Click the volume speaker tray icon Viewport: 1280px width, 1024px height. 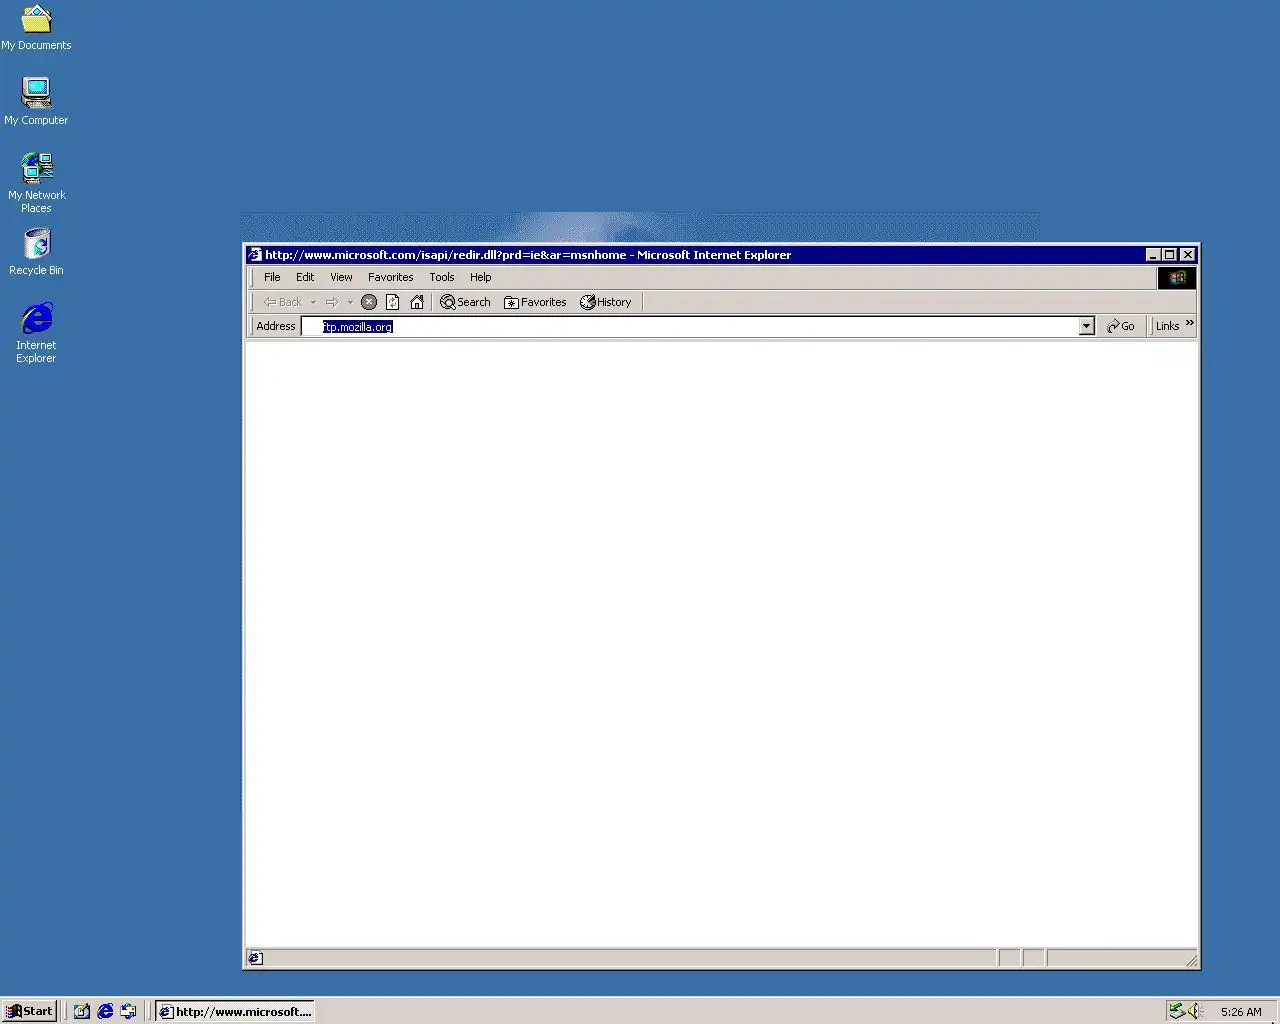pyautogui.click(x=1195, y=1011)
